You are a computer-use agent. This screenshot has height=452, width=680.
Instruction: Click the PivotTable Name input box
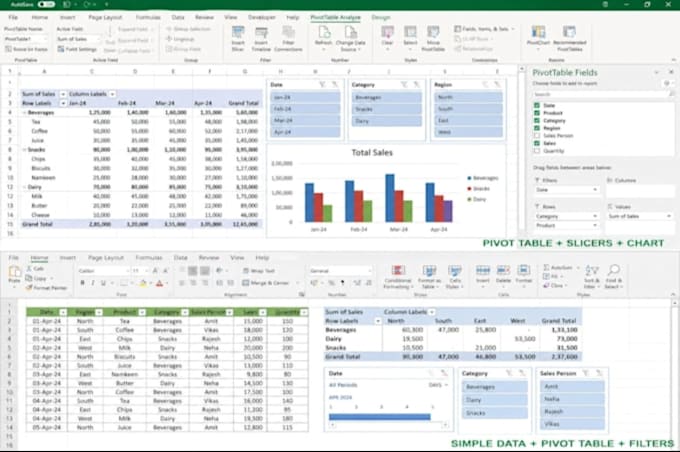(x=25, y=39)
